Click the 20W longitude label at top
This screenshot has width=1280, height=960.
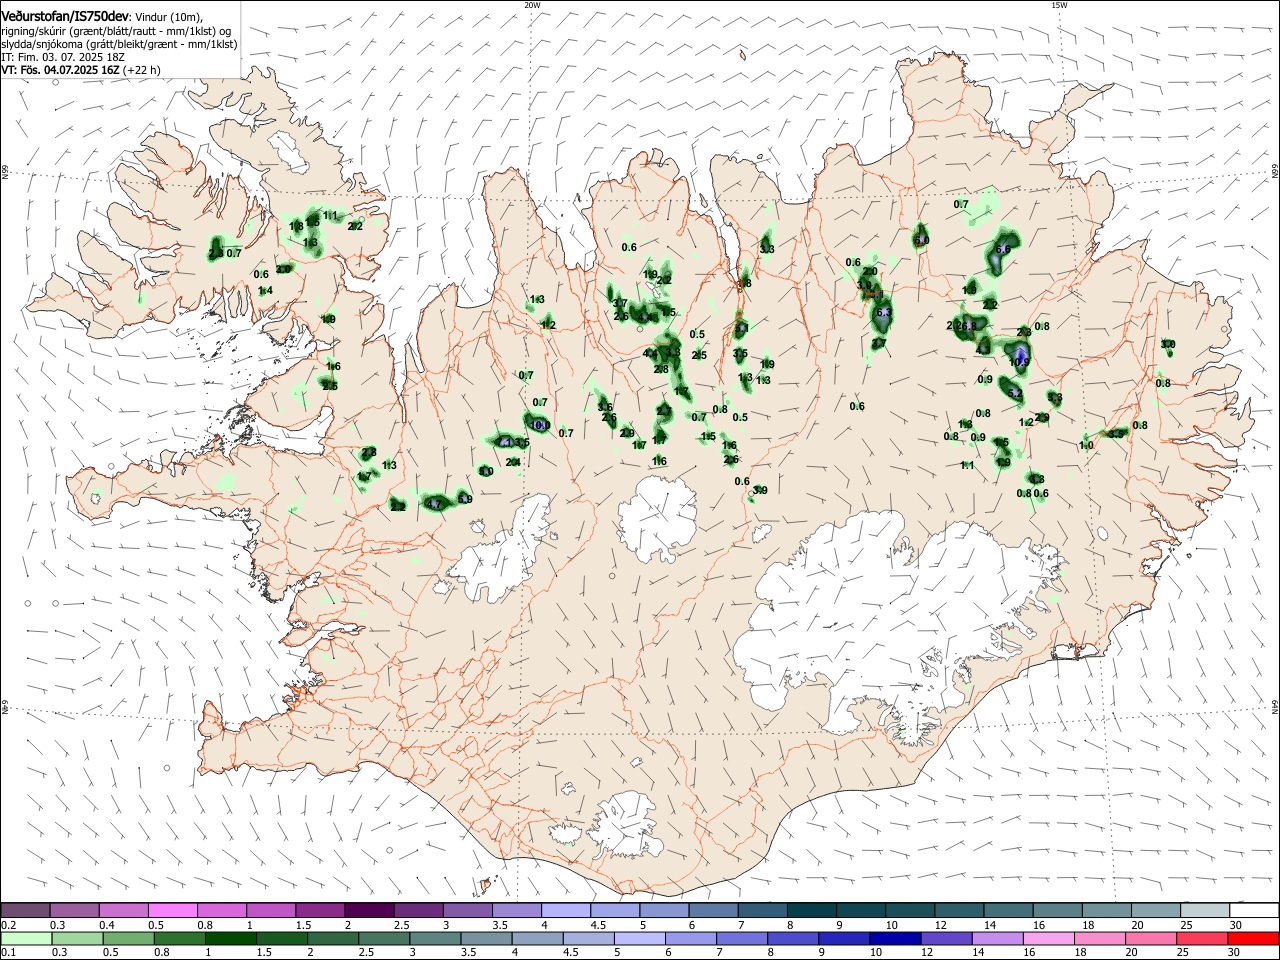532,5
